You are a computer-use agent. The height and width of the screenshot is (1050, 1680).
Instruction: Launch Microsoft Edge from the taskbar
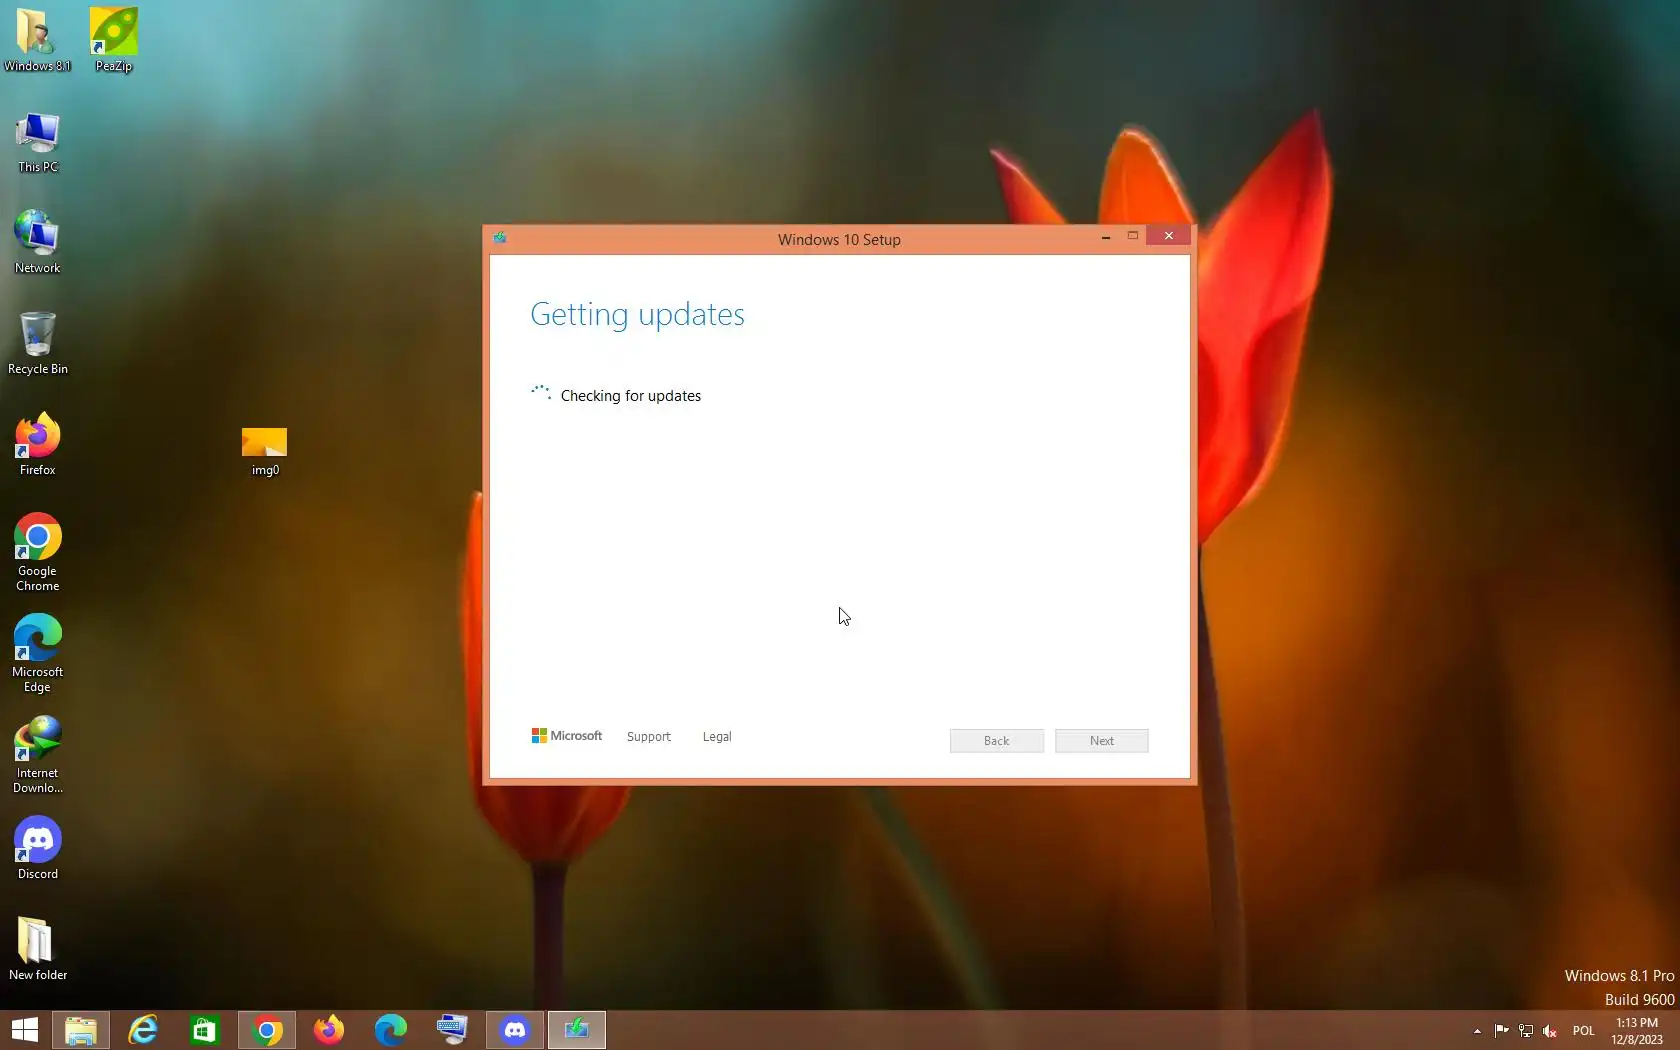[391, 1030]
